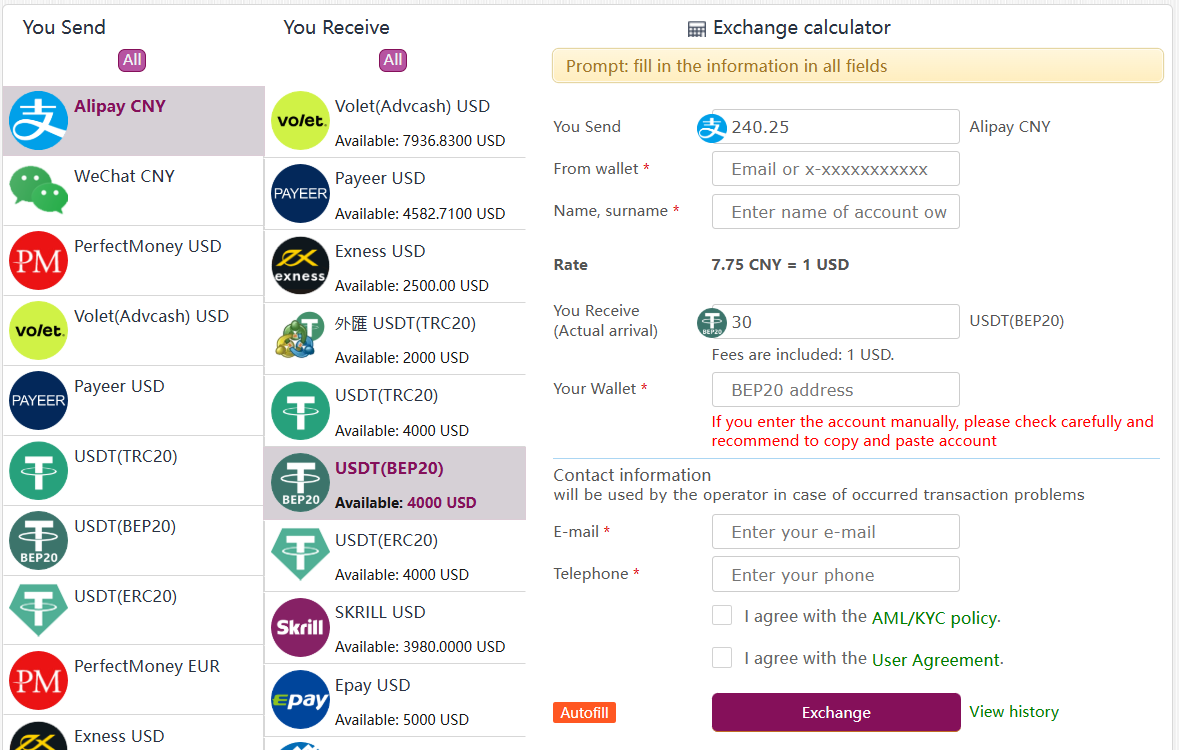This screenshot has height=750, width=1179.
Task: Click the orange Autofill button
Action: 584,712
